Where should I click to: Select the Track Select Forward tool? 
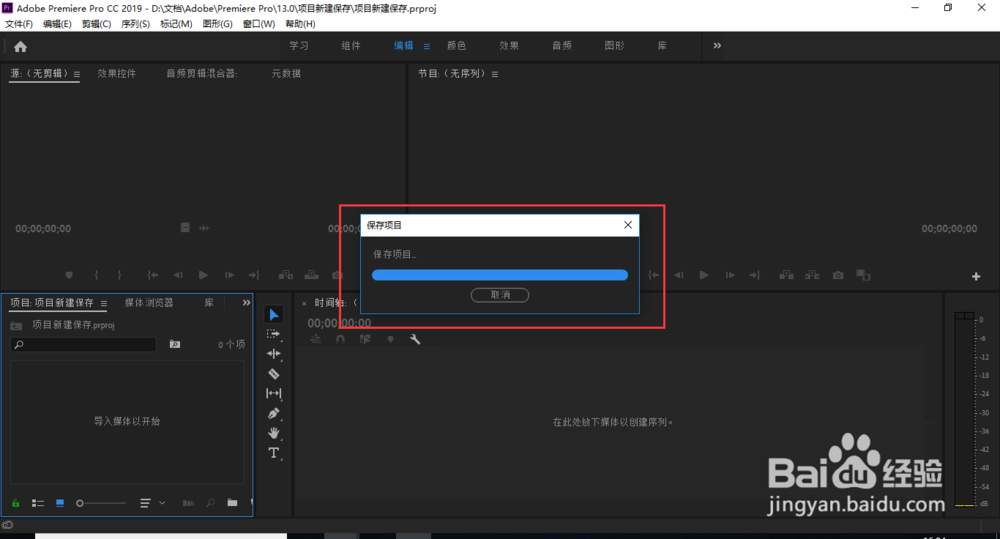pyautogui.click(x=273, y=334)
